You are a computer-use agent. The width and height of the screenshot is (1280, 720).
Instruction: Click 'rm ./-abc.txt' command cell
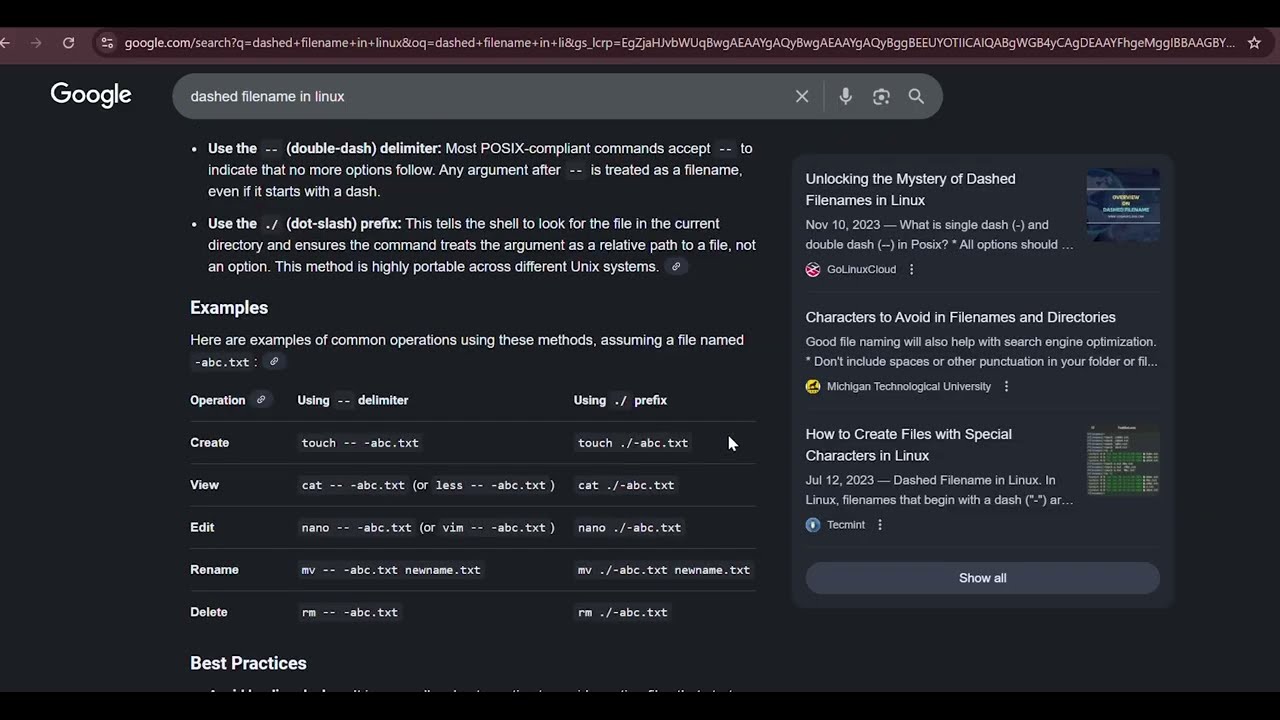(622, 612)
